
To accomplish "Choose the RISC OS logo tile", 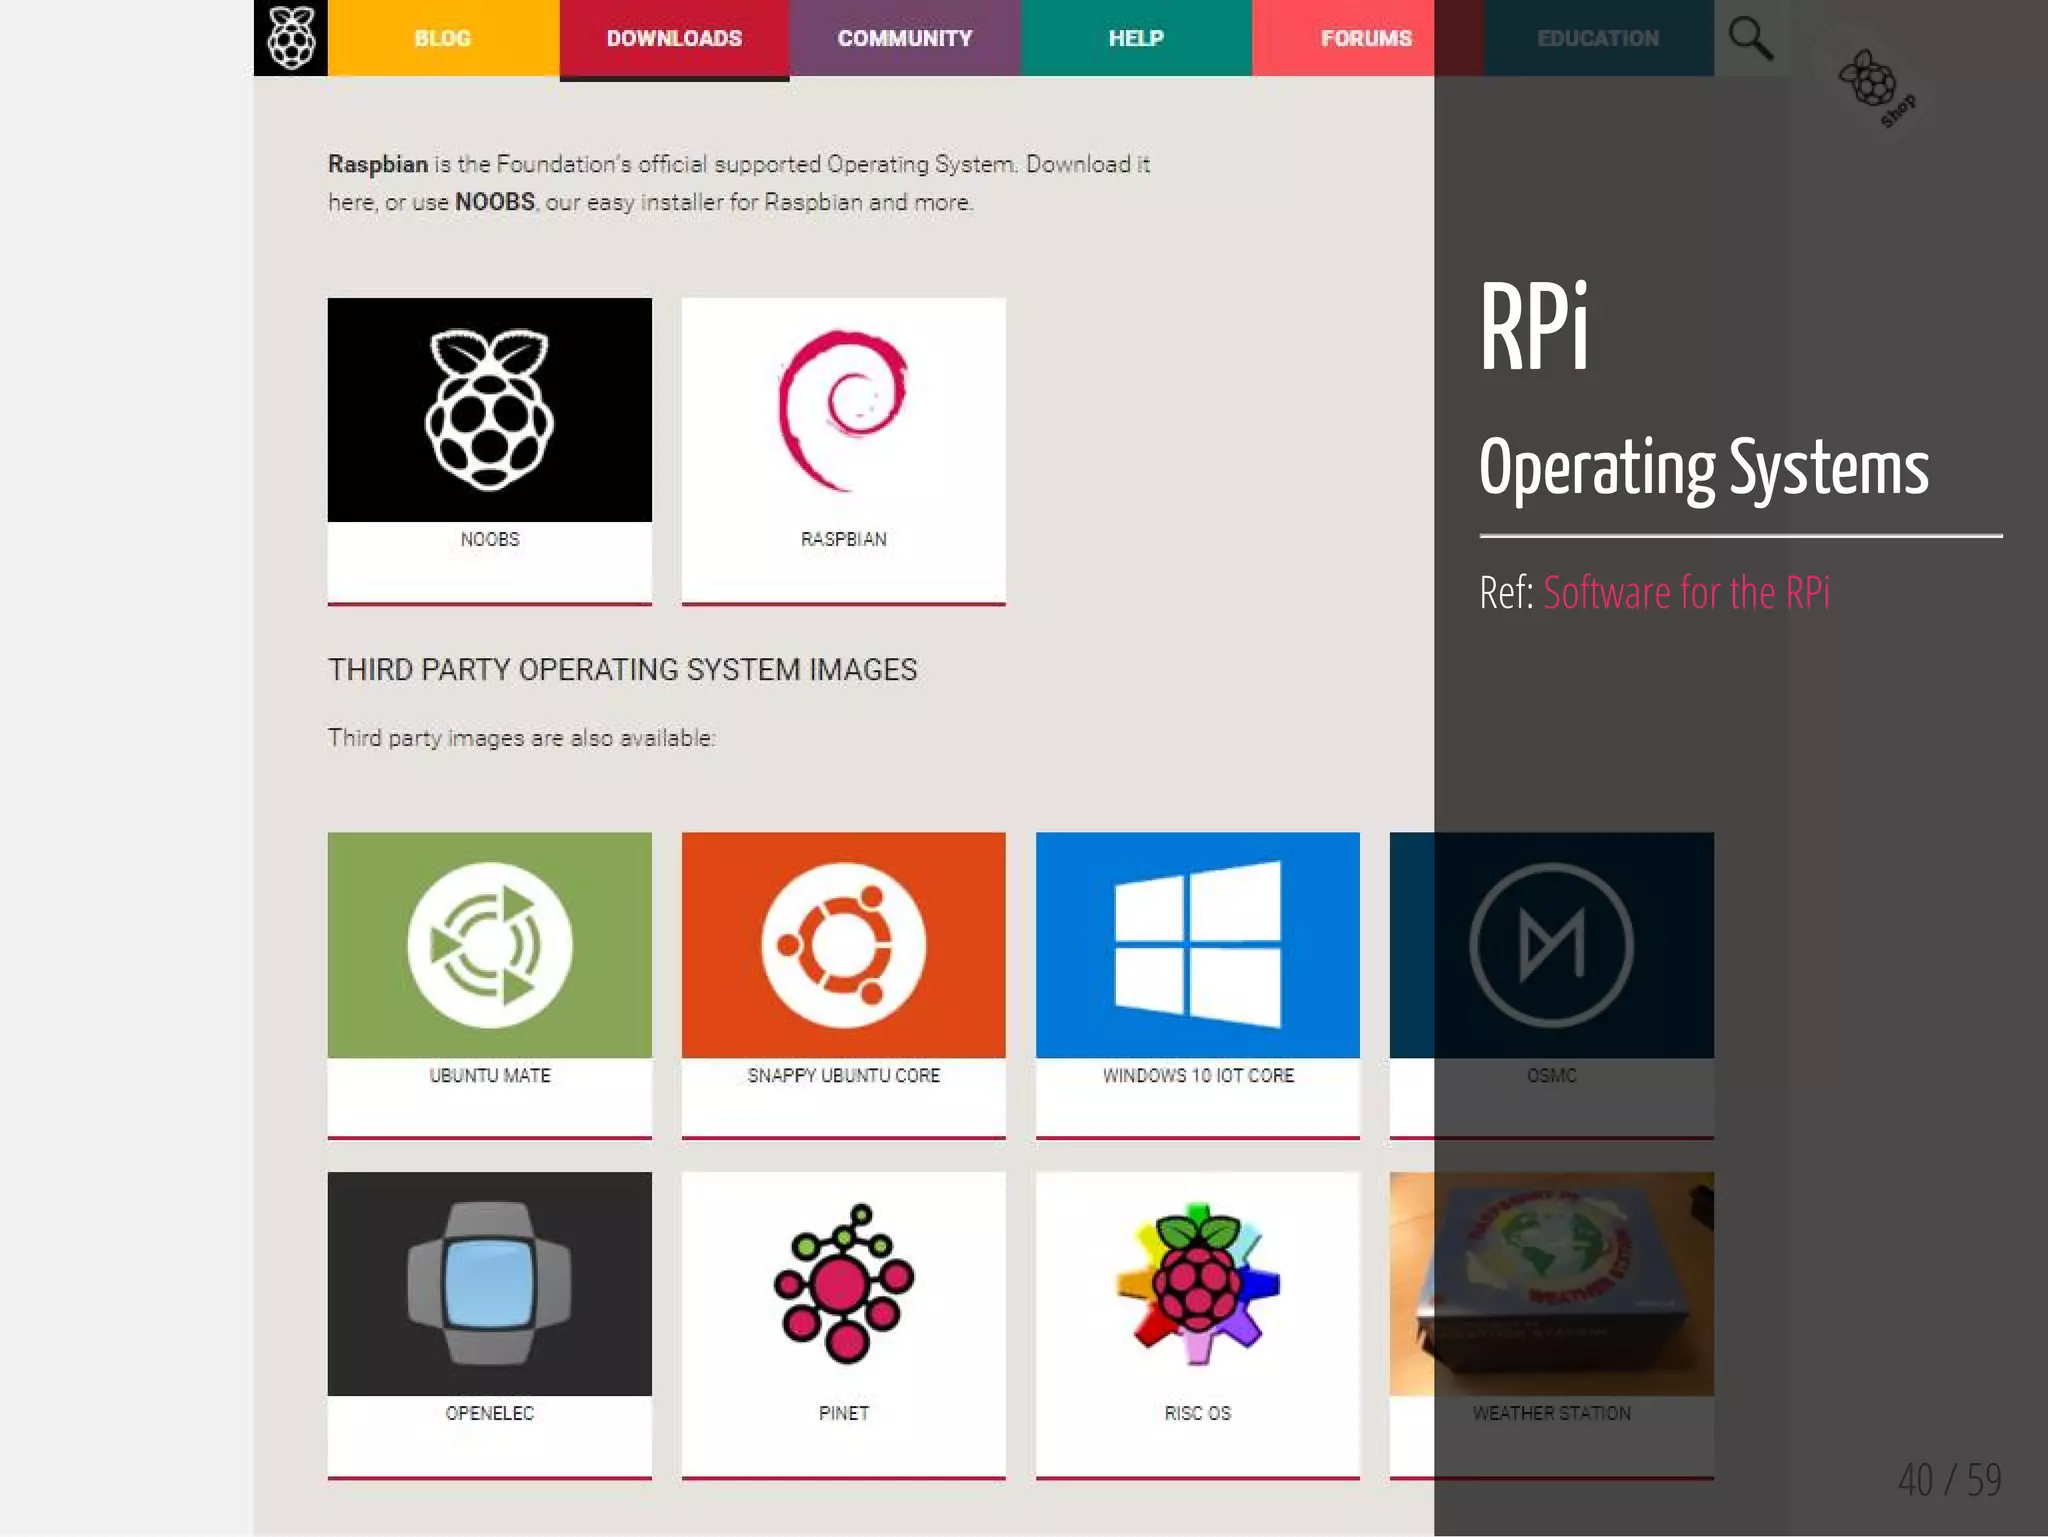I will pyautogui.click(x=1198, y=1284).
